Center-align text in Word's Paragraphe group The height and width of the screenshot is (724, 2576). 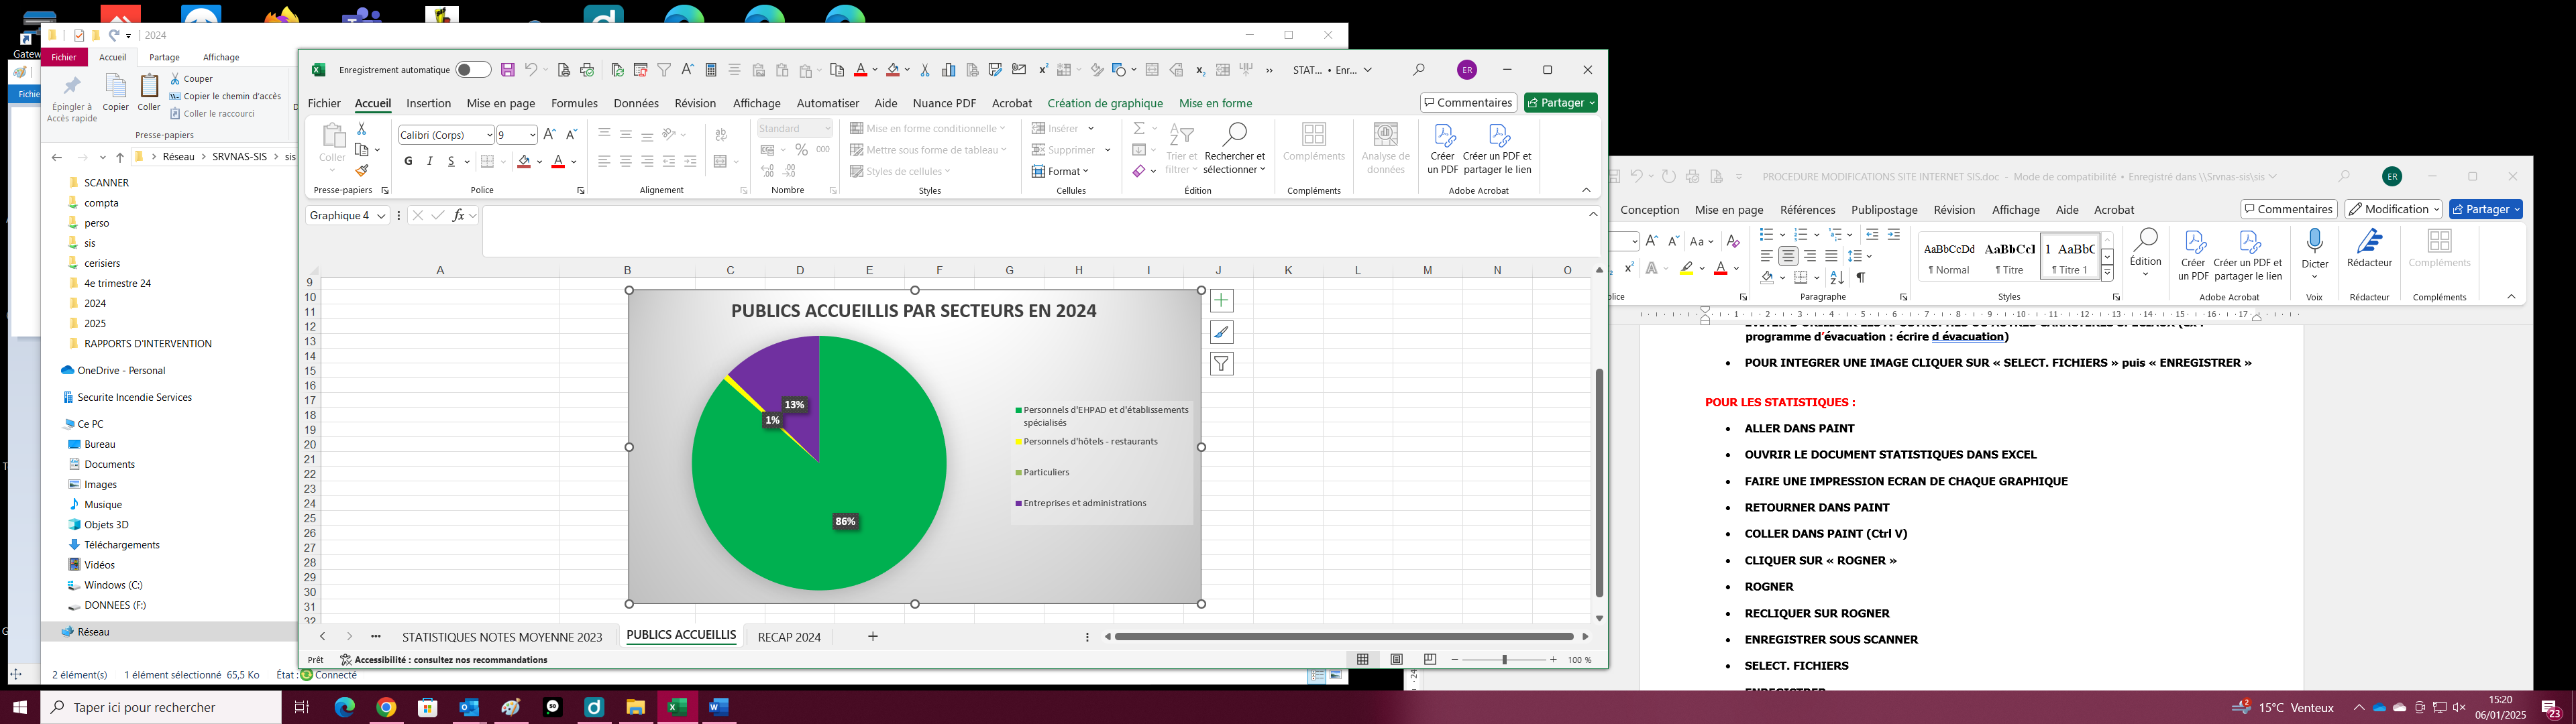tap(1789, 257)
